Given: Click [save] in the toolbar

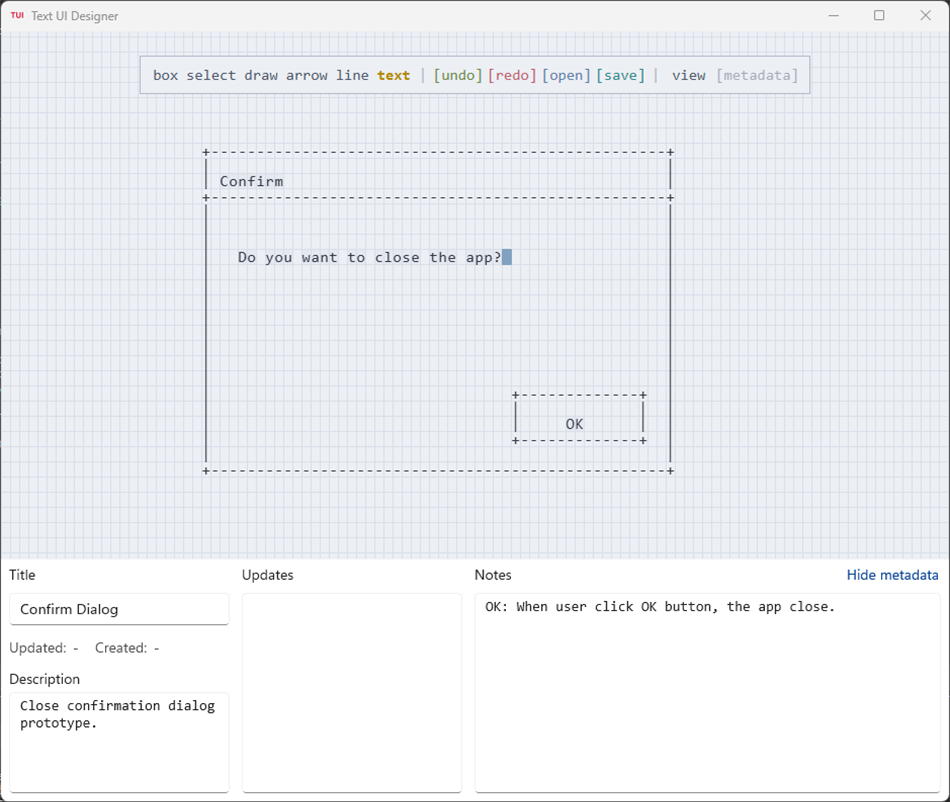Looking at the screenshot, I should (620, 76).
